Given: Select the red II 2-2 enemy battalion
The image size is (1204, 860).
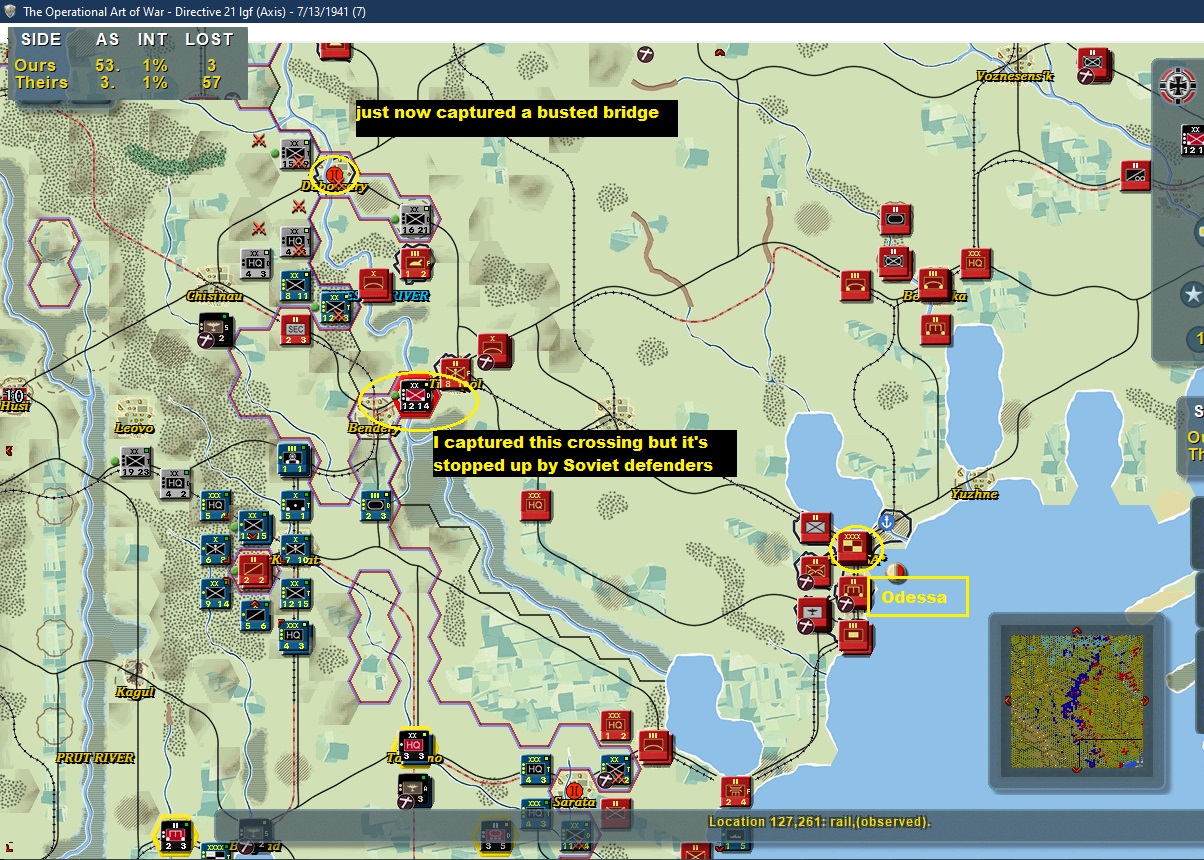Looking at the screenshot, I should click(253, 571).
